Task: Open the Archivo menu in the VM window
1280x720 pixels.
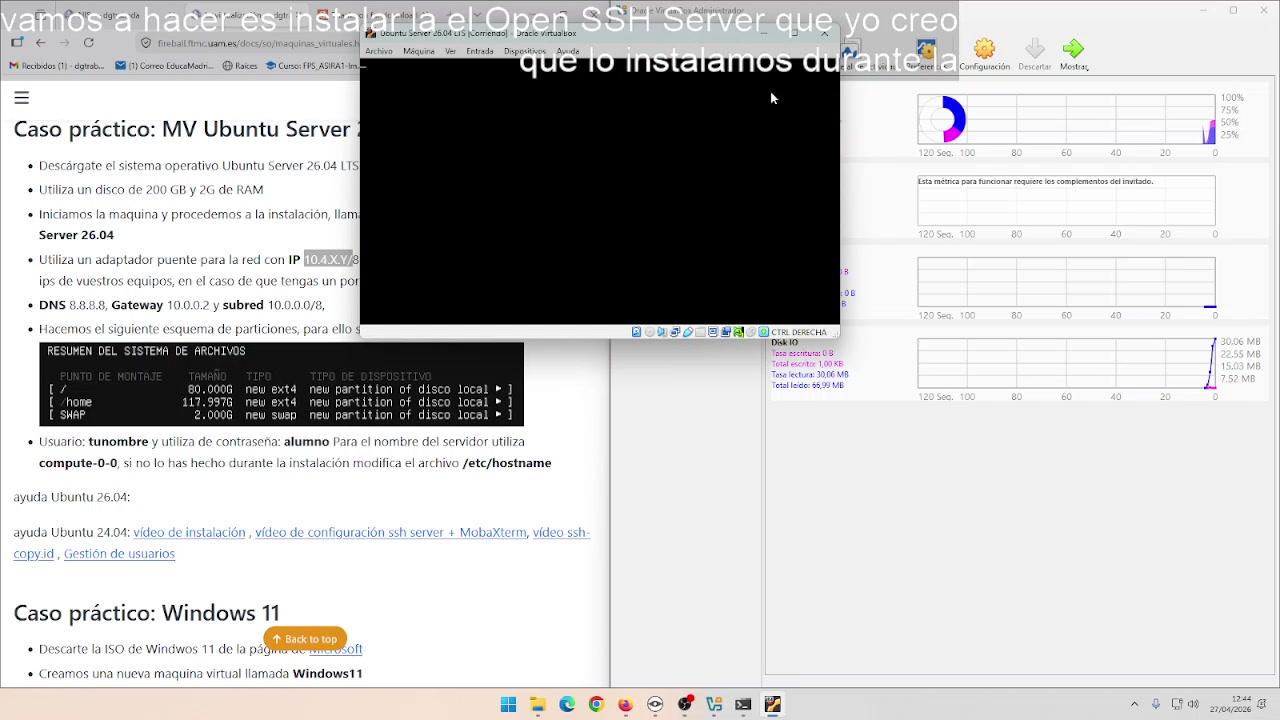Action: pyautogui.click(x=379, y=51)
